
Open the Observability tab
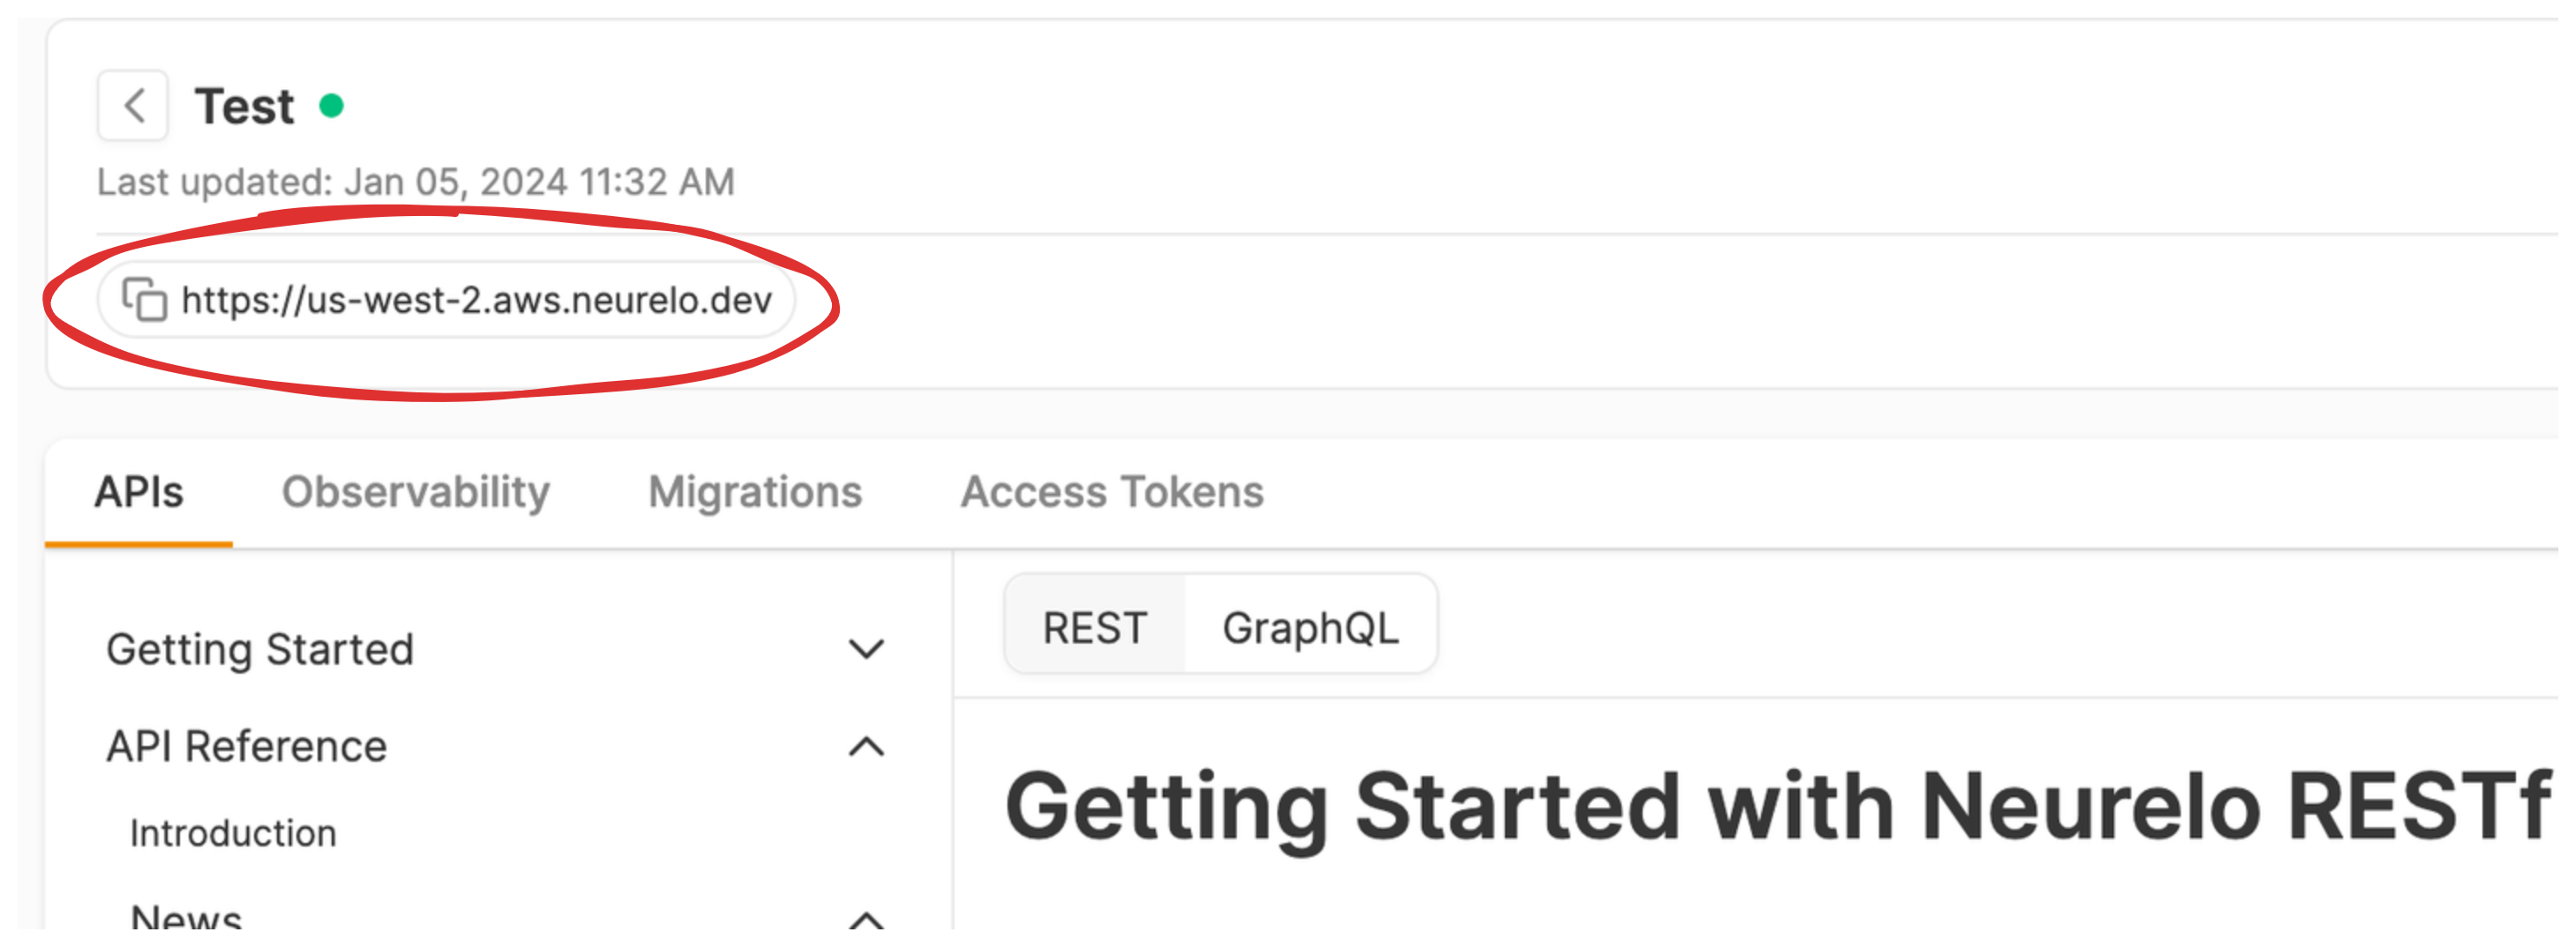(415, 492)
